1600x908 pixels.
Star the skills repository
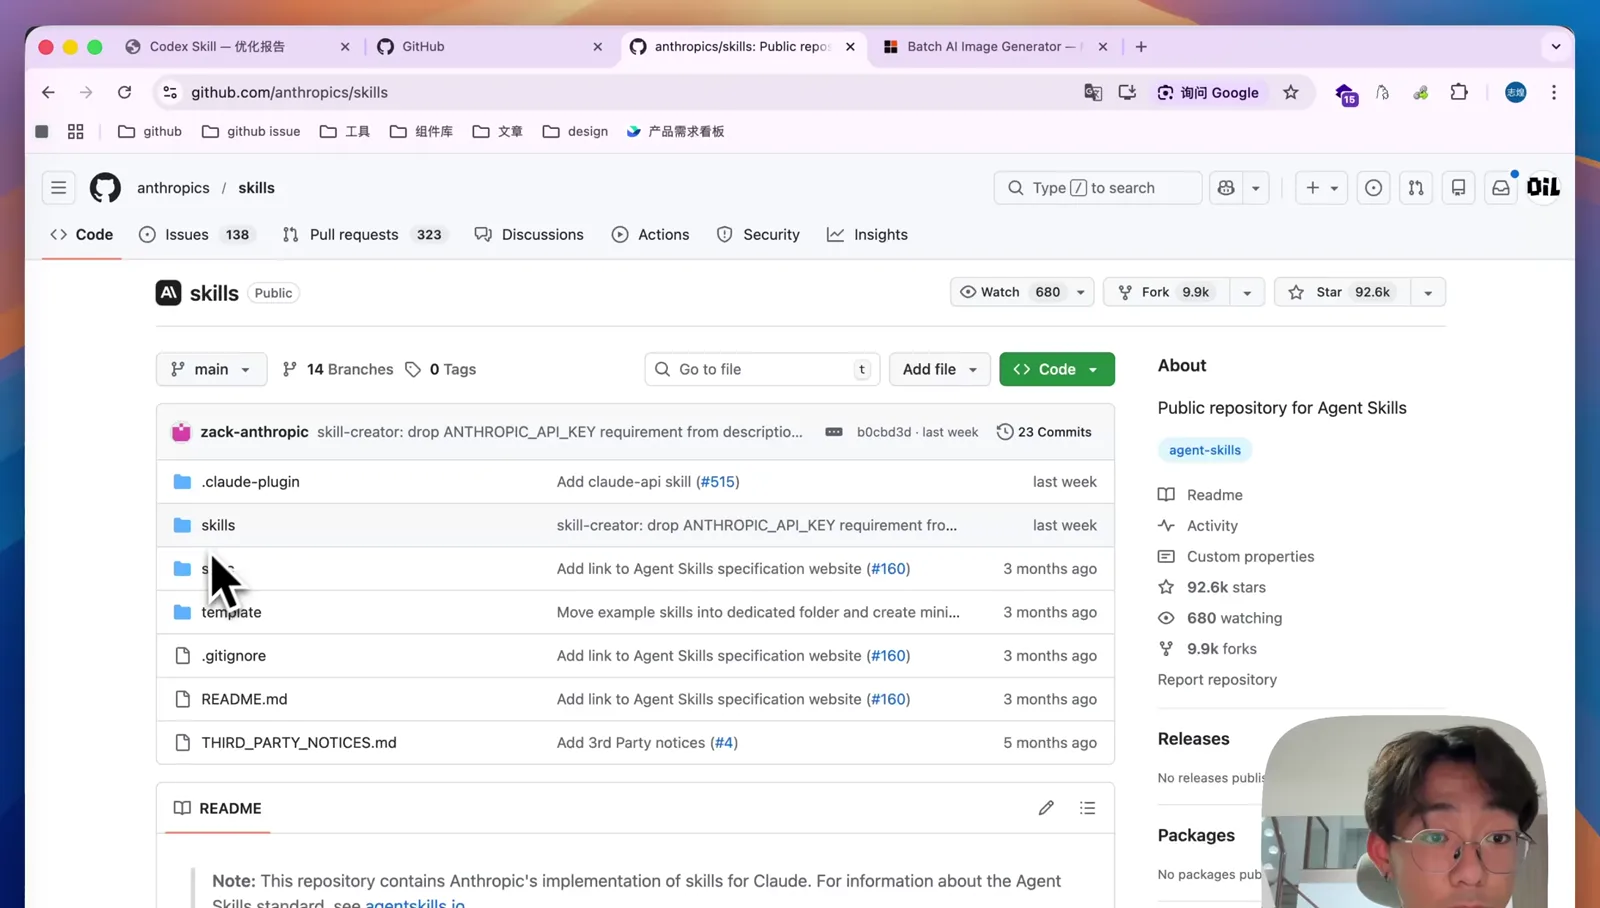pos(1341,293)
